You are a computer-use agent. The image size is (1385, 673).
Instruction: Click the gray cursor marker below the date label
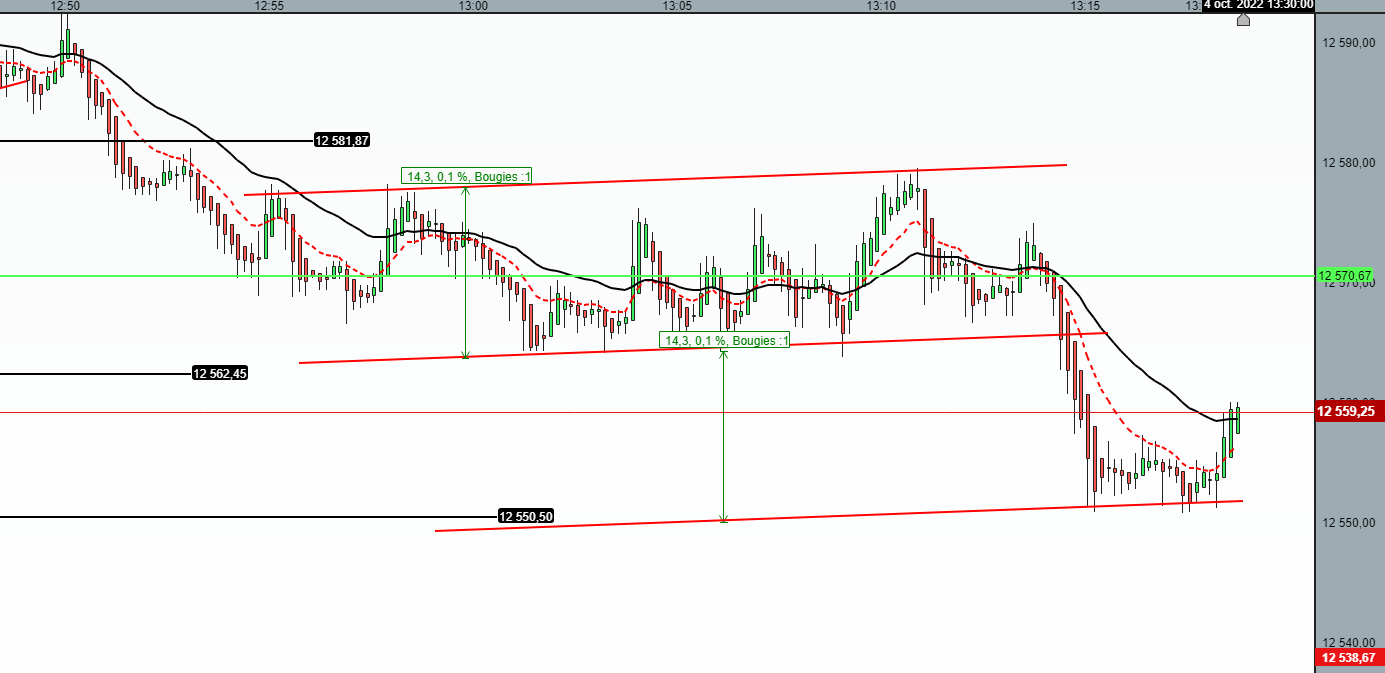click(x=1243, y=18)
